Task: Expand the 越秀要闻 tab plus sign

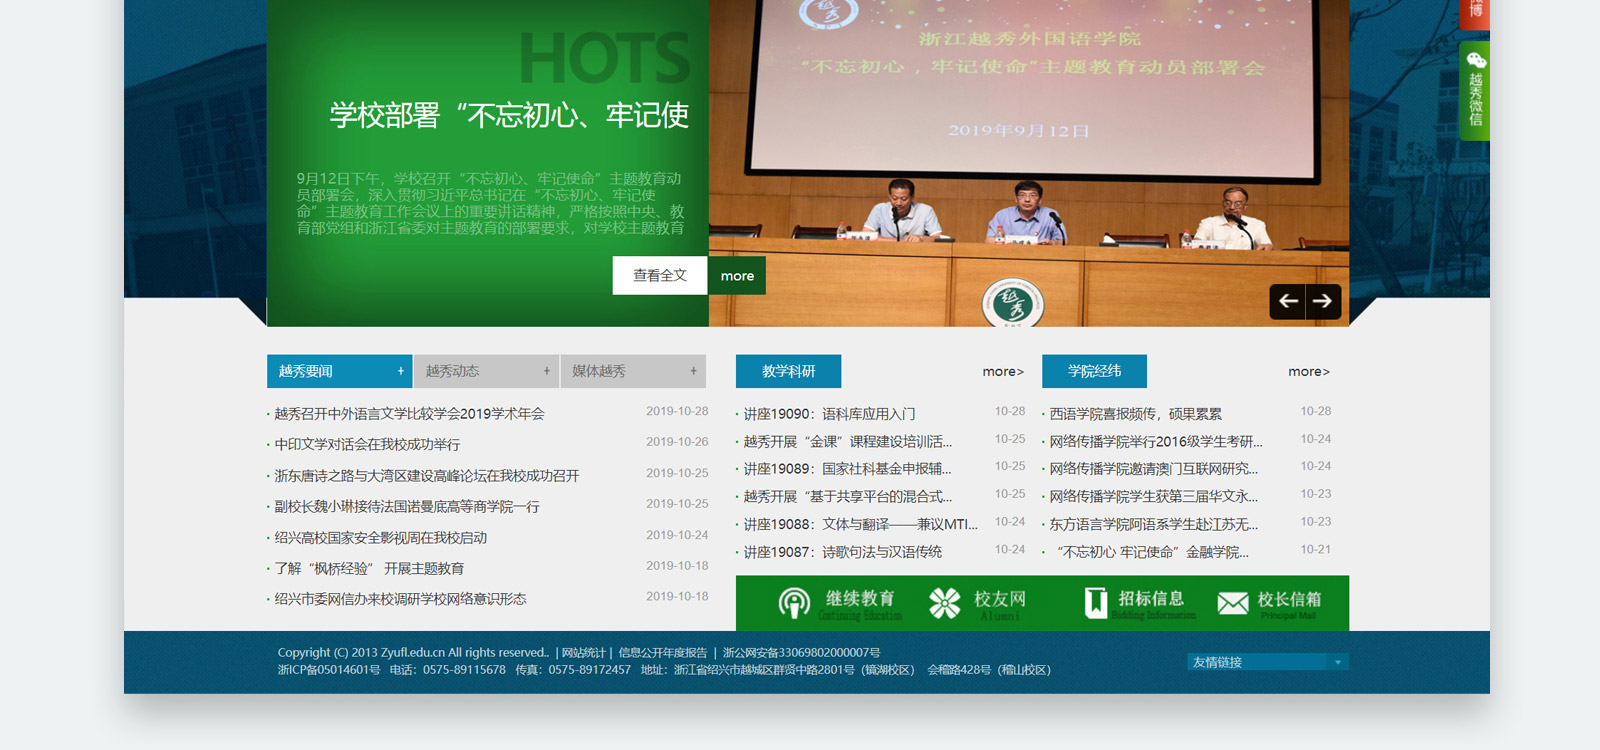Action: tap(400, 371)
